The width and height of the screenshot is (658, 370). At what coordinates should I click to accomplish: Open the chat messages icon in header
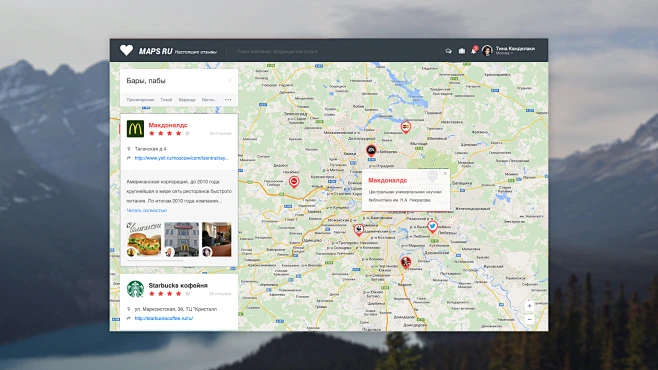pyautogui.click(x=448, y=51)
